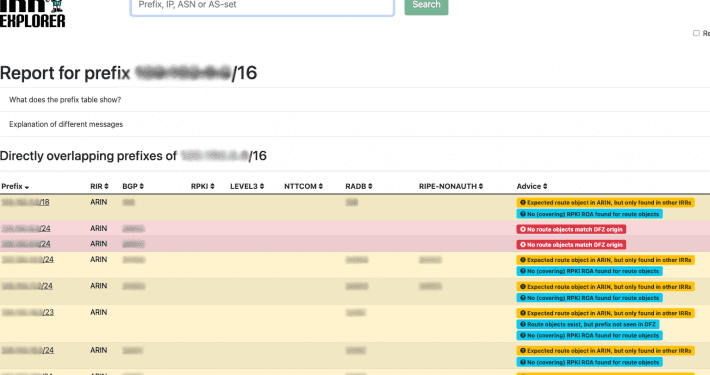Open the /23 prefix link
The height and width of the screenshot is (375, 710).
pyautogui.click(x=28, y=312)
